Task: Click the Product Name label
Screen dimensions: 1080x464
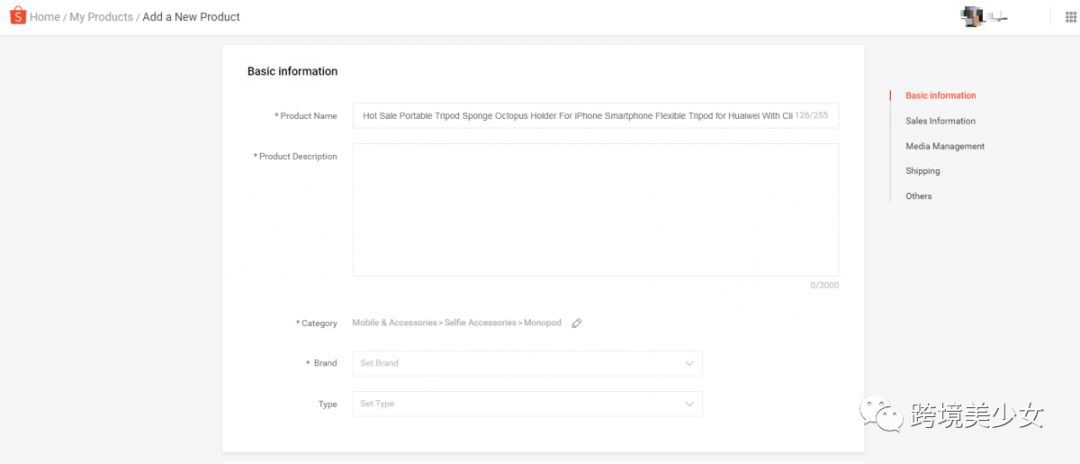Action: tap(306, 116)
